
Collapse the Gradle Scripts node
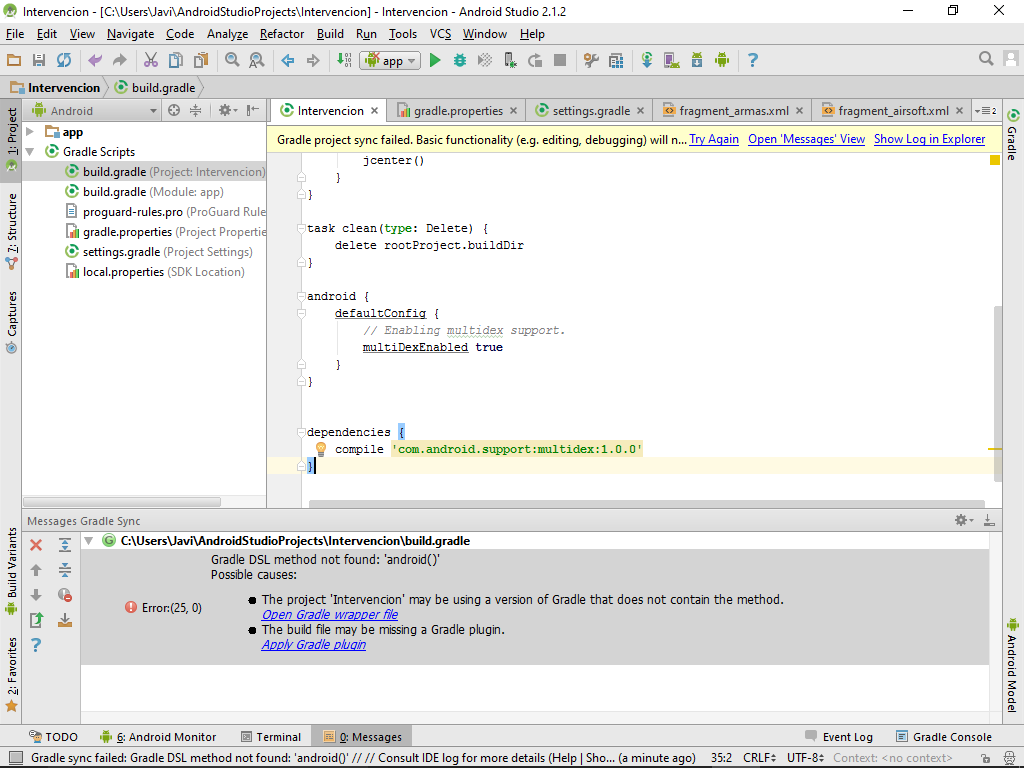30,152
